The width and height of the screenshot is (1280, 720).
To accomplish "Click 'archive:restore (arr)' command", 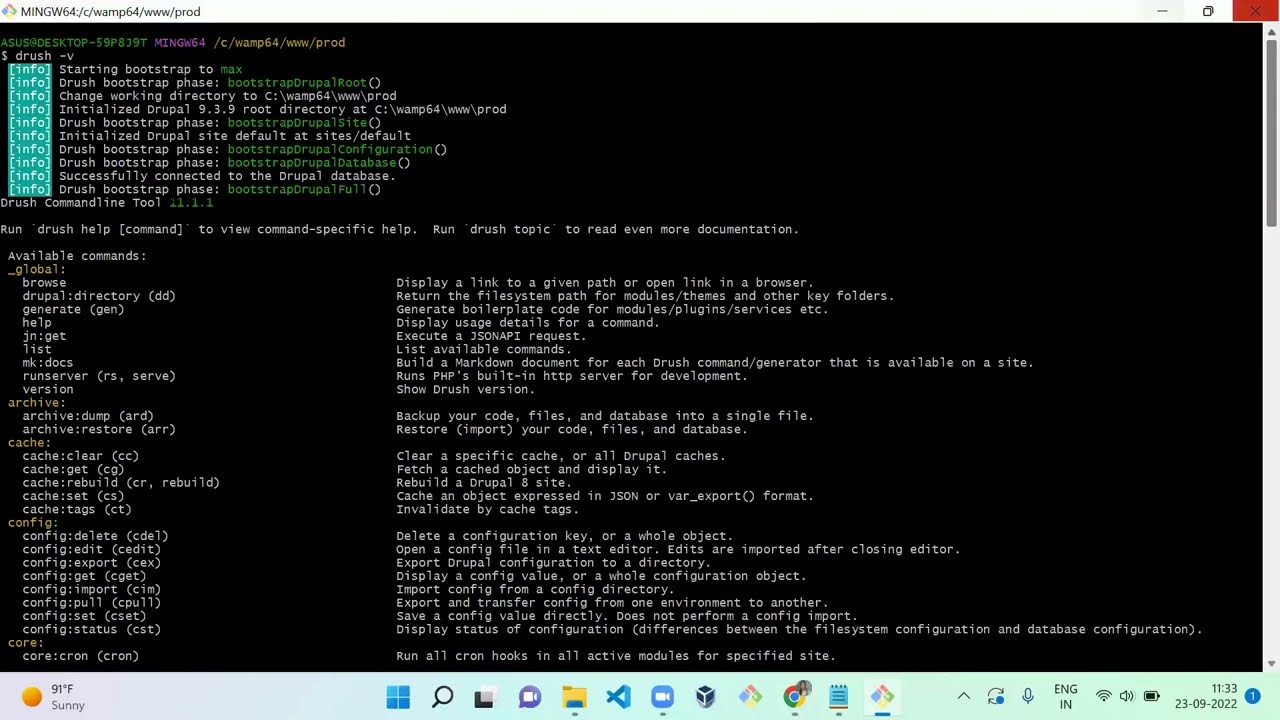I will click(99, 429).
